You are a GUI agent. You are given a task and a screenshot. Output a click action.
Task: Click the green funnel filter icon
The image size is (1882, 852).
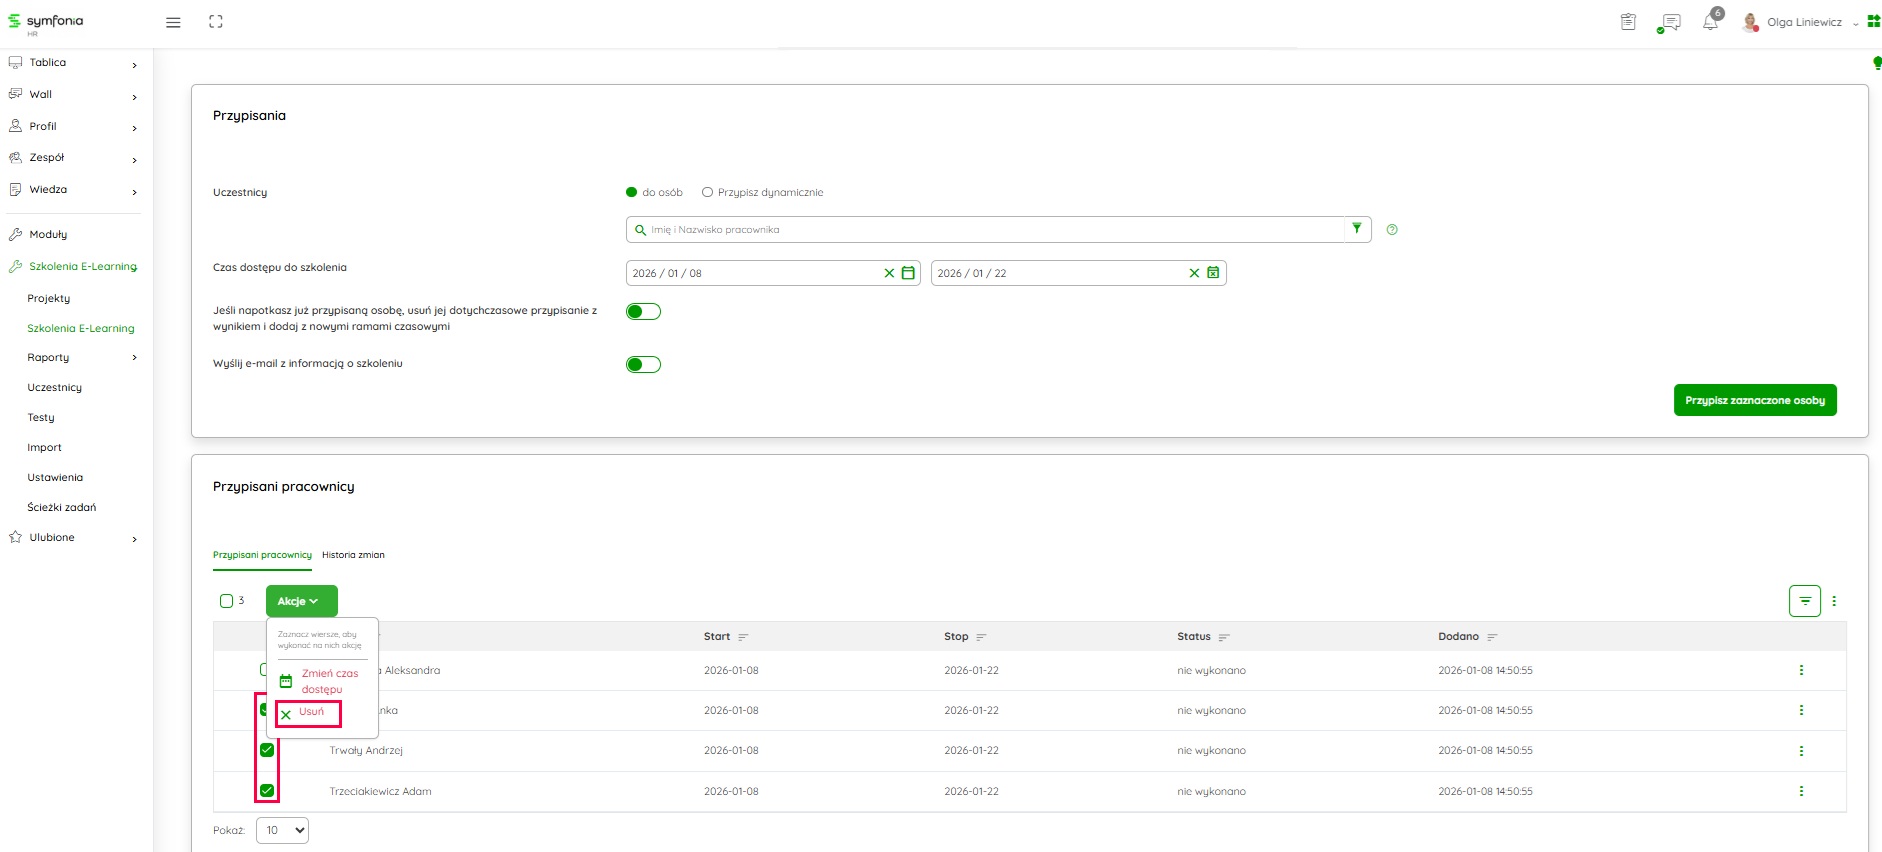[1357, 229]
